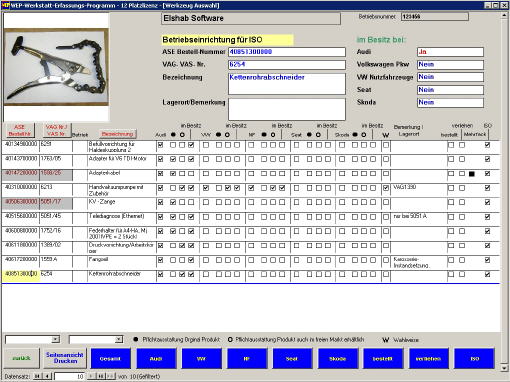Image resolution: width=510 pixels, height=382 pixels.
Task: Click Skoda field showing Nein
Action: tap(450, 102)
